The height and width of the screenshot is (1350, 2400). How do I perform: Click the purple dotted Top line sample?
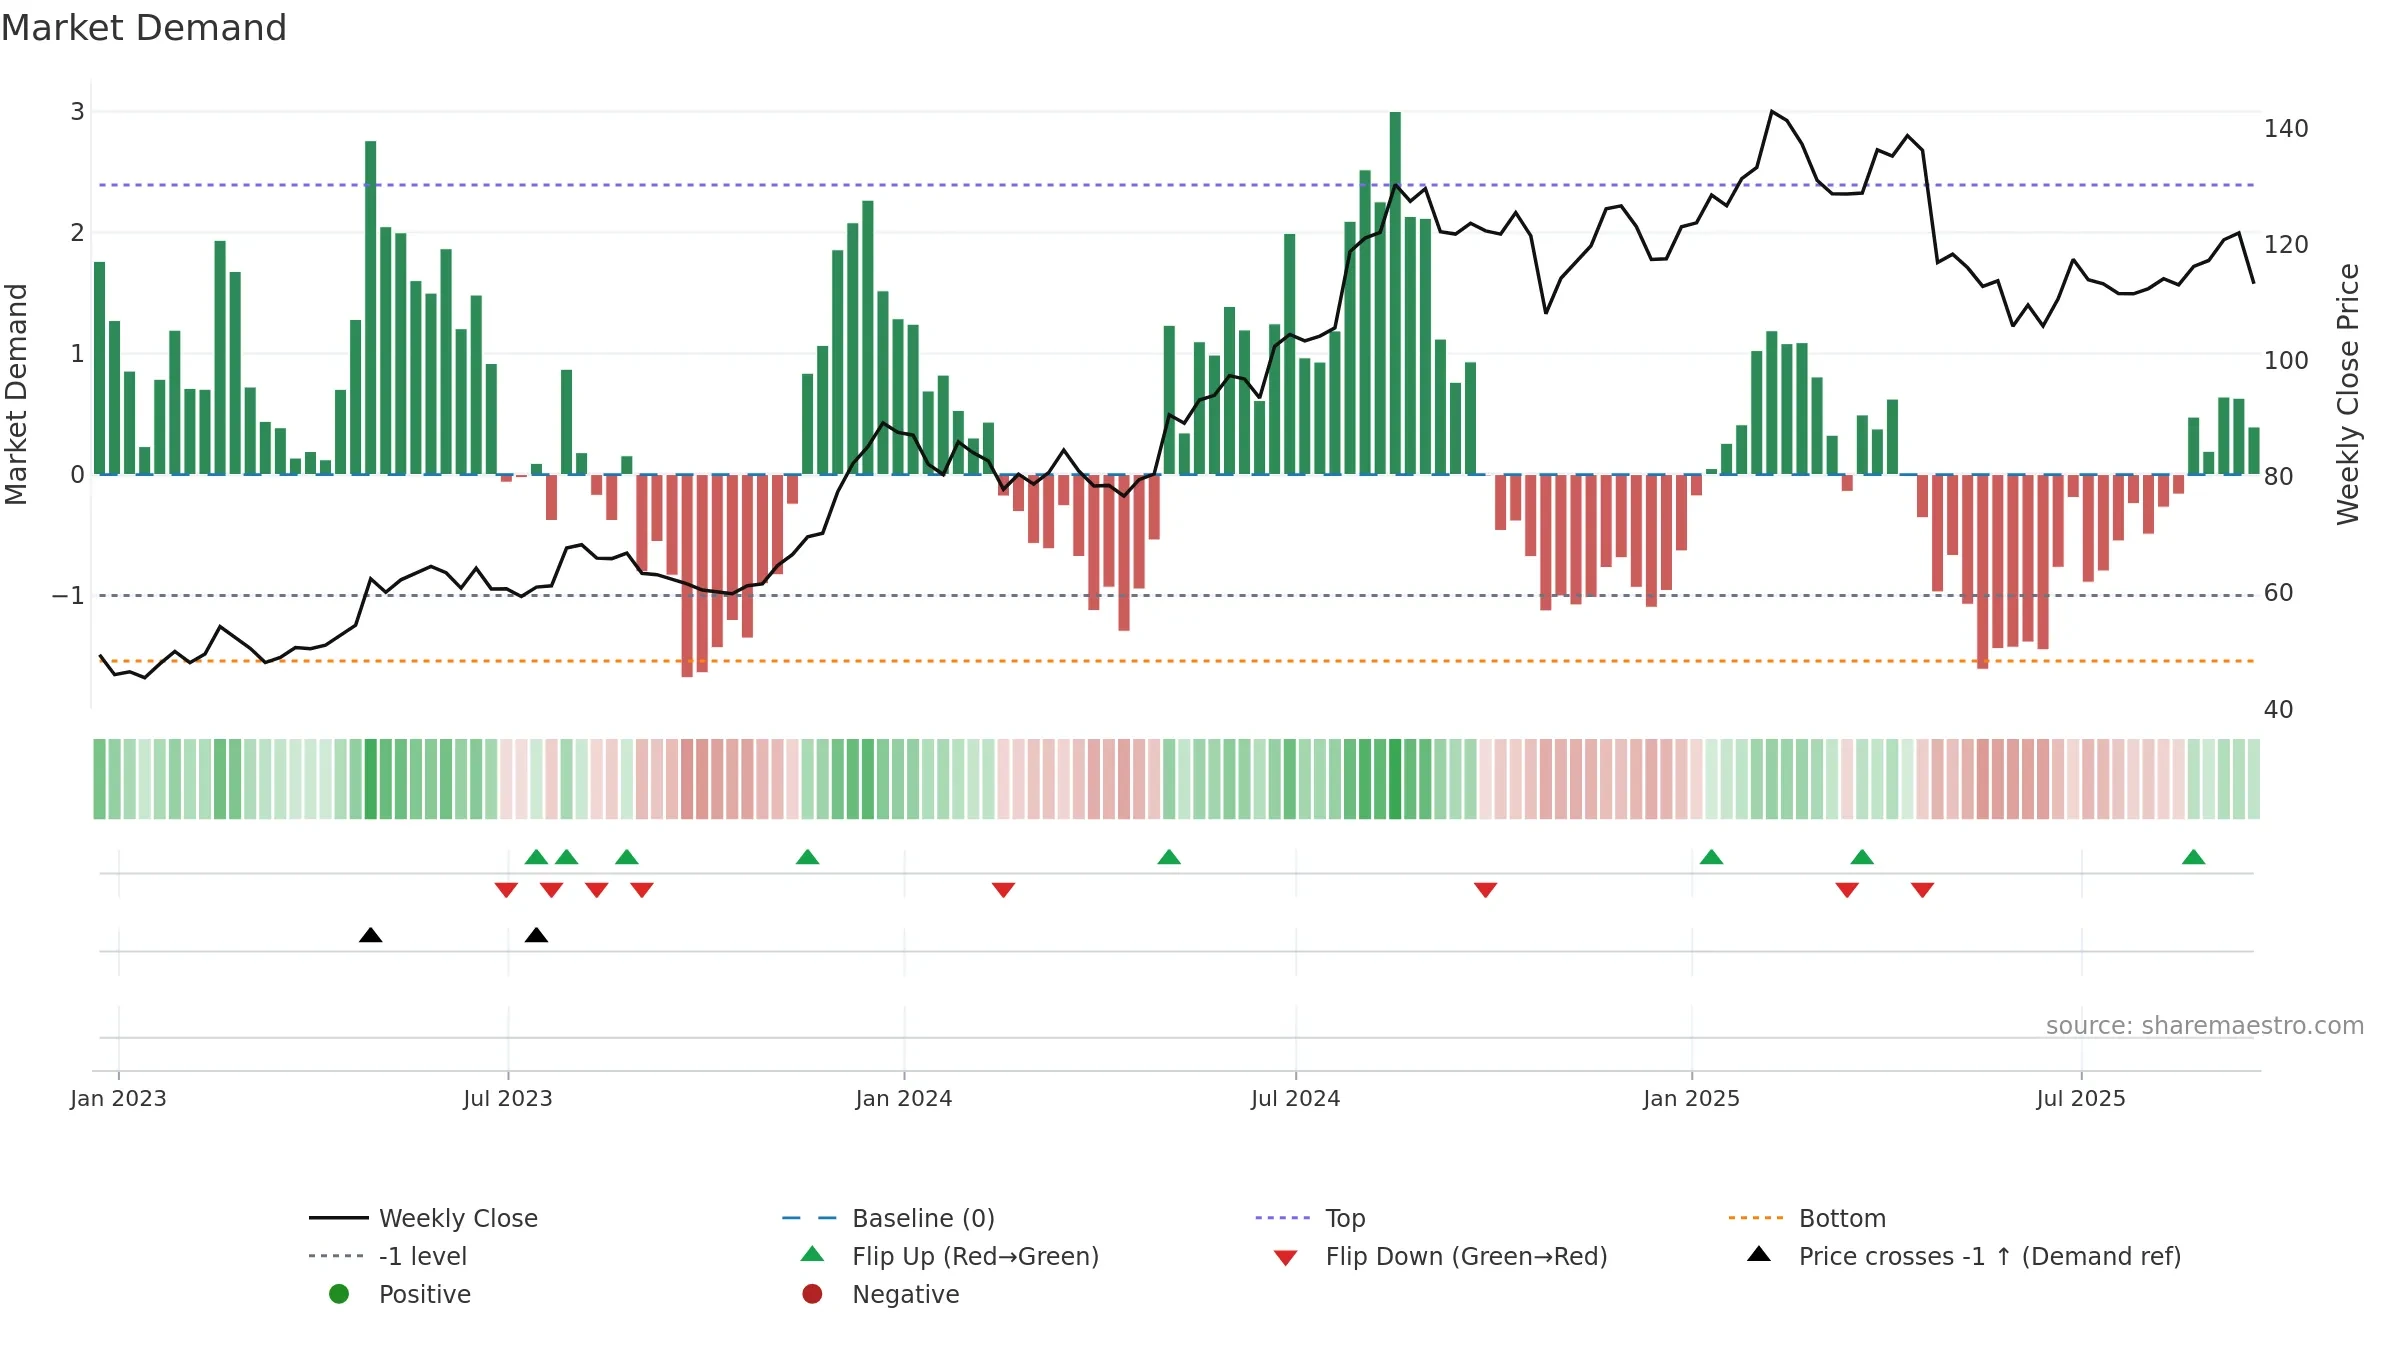tap(1283, 1218)
